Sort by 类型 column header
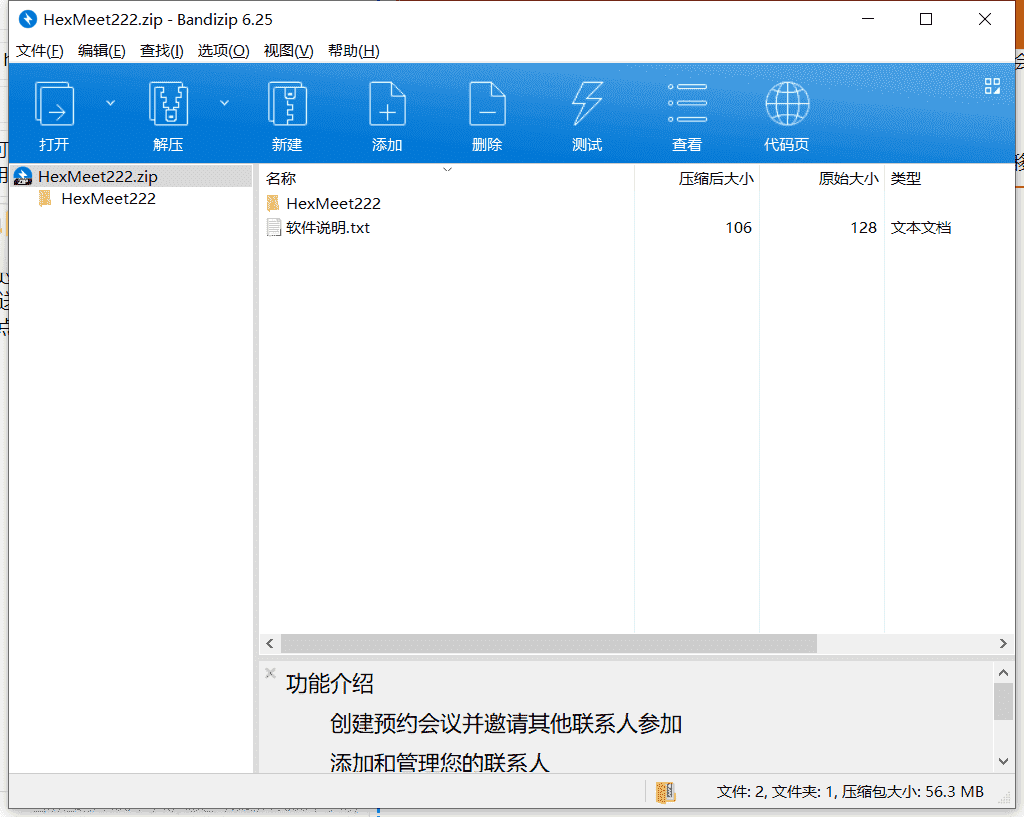This screenshot has height=817, width=1024. [905, 178]
